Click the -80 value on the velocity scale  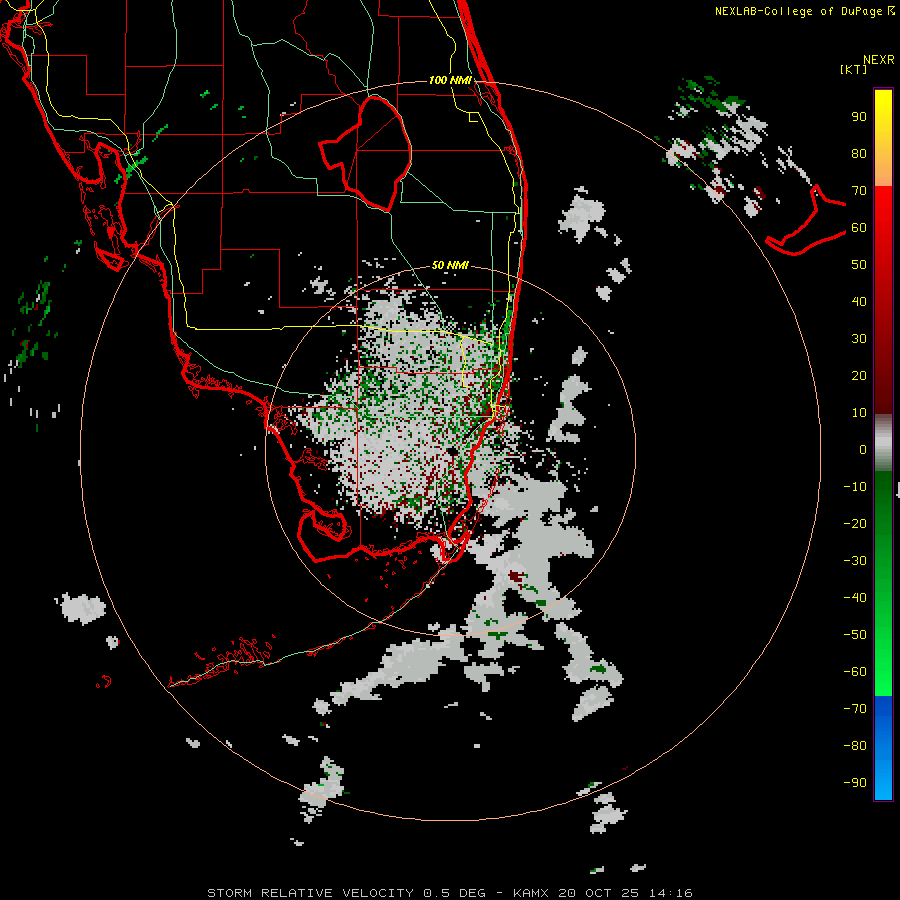point(855,746)
